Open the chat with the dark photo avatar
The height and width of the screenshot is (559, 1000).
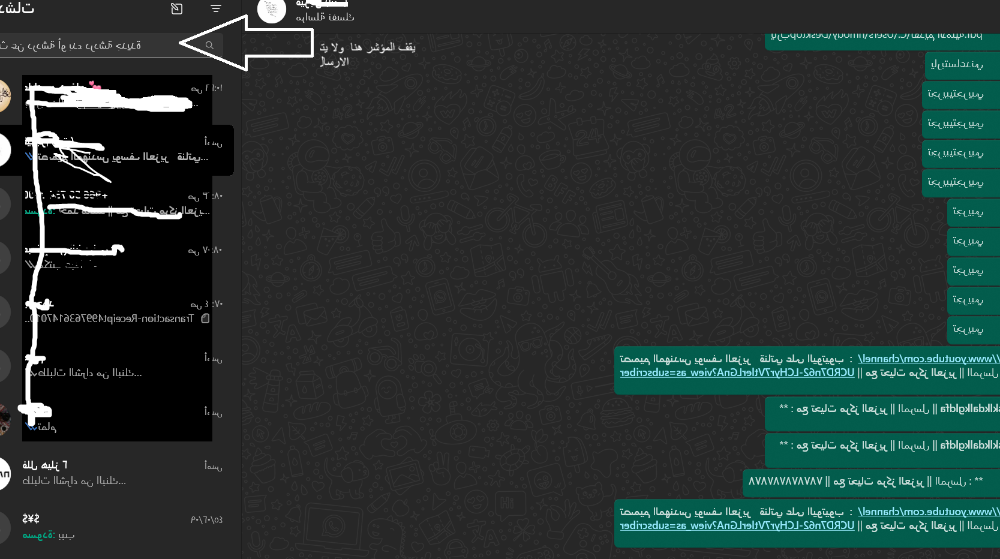pyautogui.click(x=117, y=419)
